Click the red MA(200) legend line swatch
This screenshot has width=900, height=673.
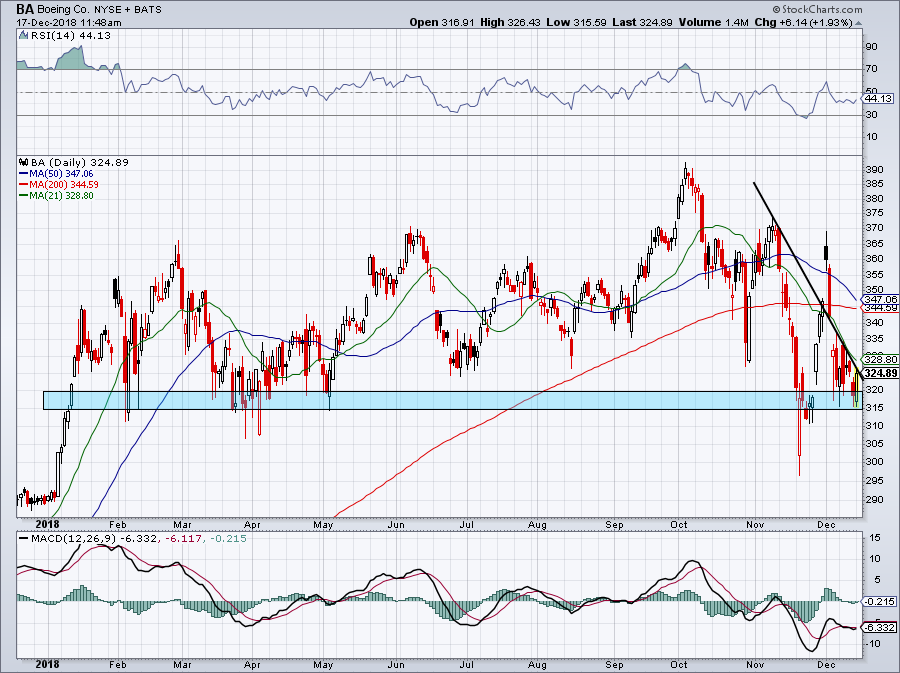24,185
